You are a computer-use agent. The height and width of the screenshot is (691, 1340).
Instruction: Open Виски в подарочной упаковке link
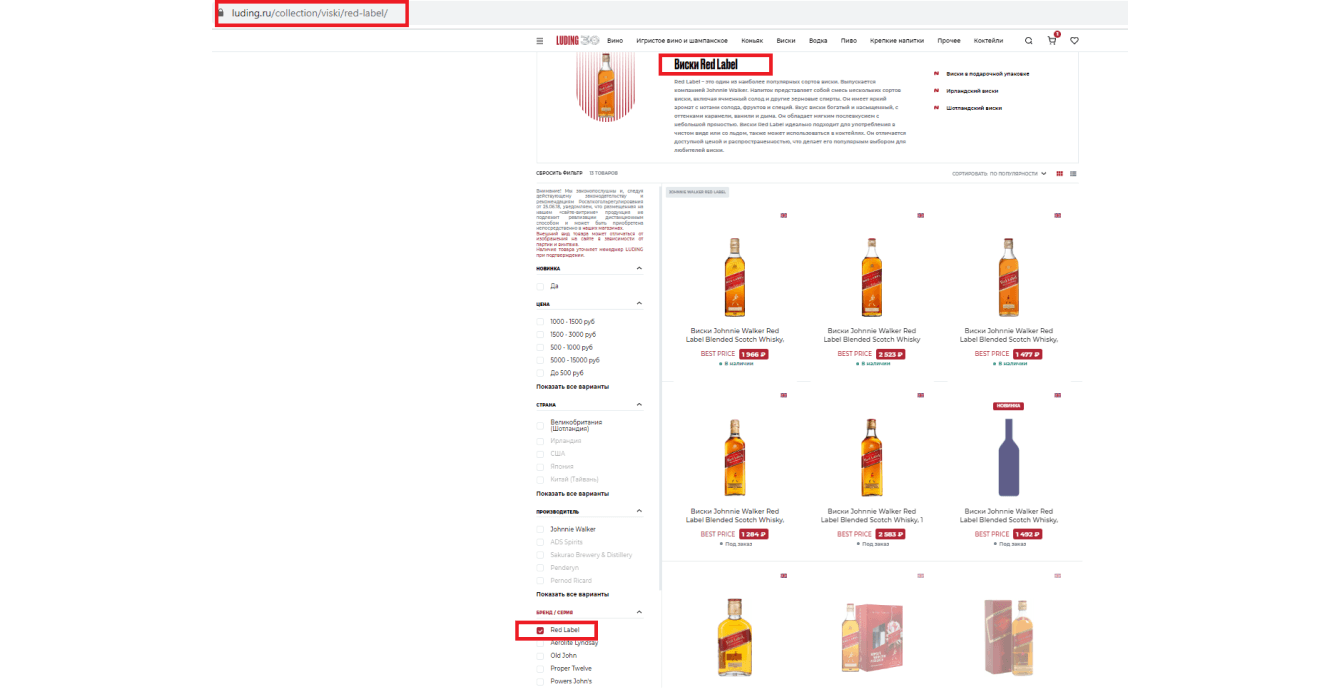coord(987,73)
